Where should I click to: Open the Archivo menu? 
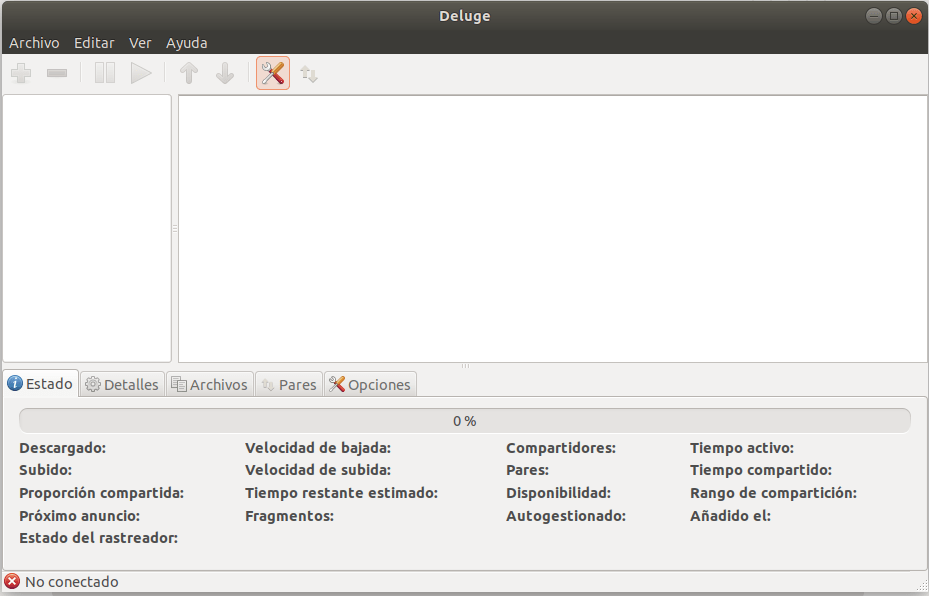[34, 43]
